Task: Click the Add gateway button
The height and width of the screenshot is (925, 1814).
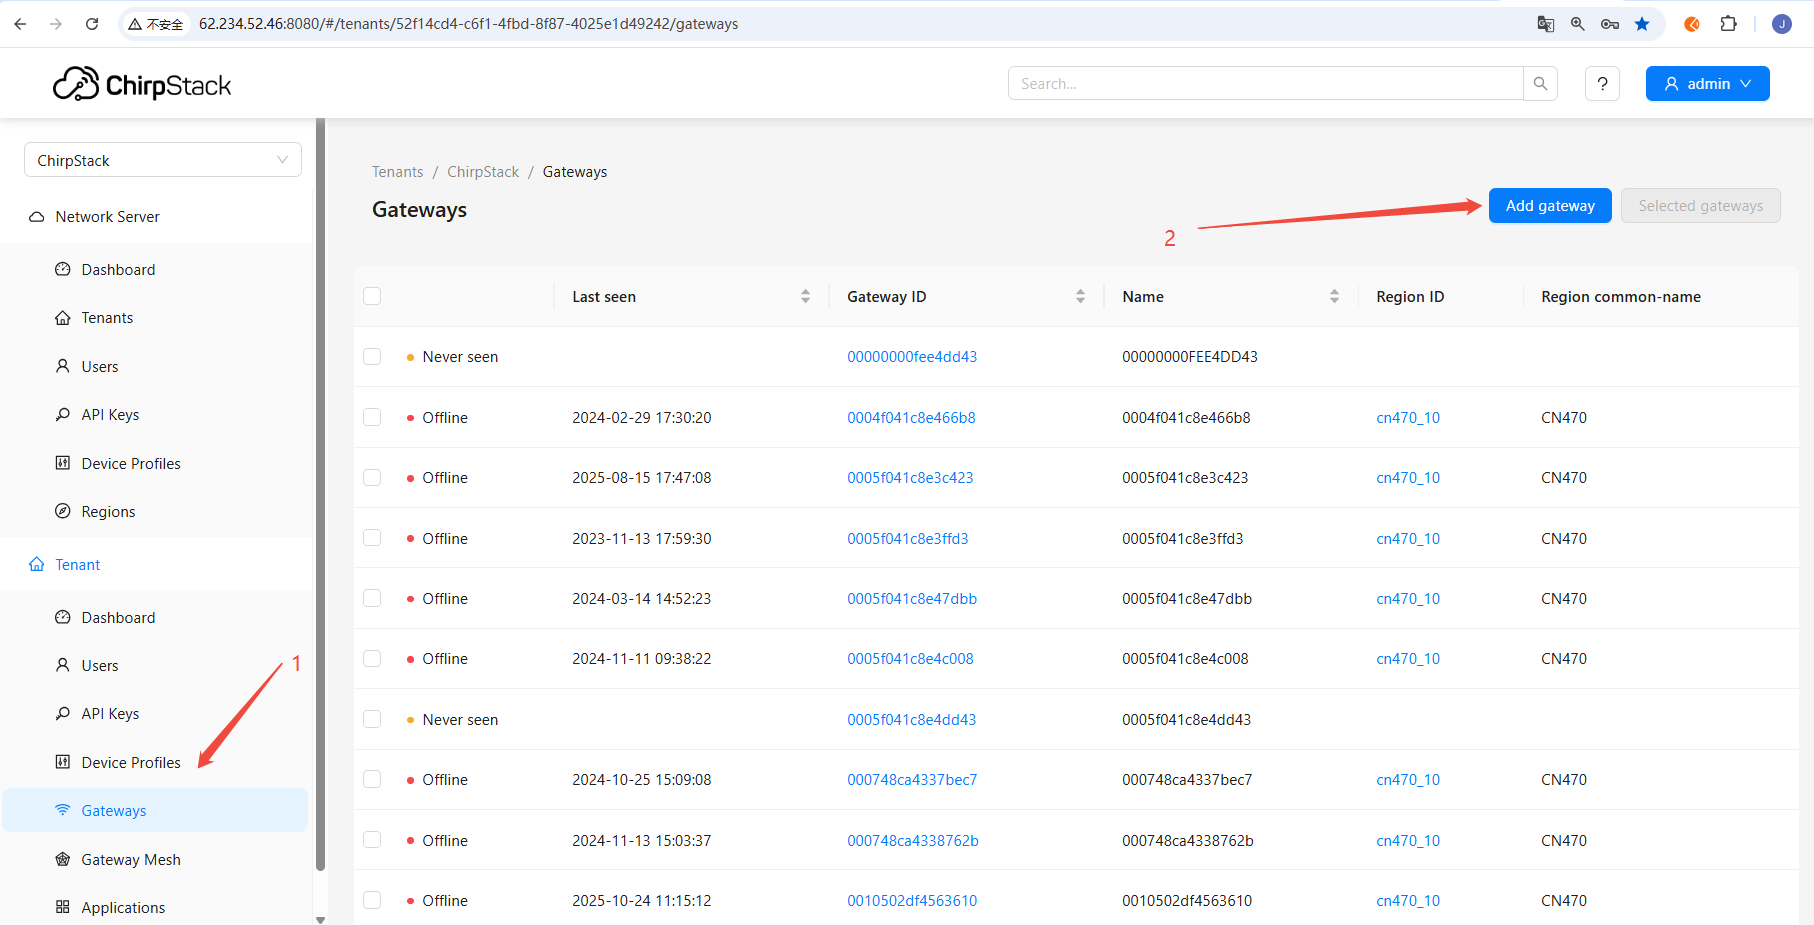Action: point(1549,206)
